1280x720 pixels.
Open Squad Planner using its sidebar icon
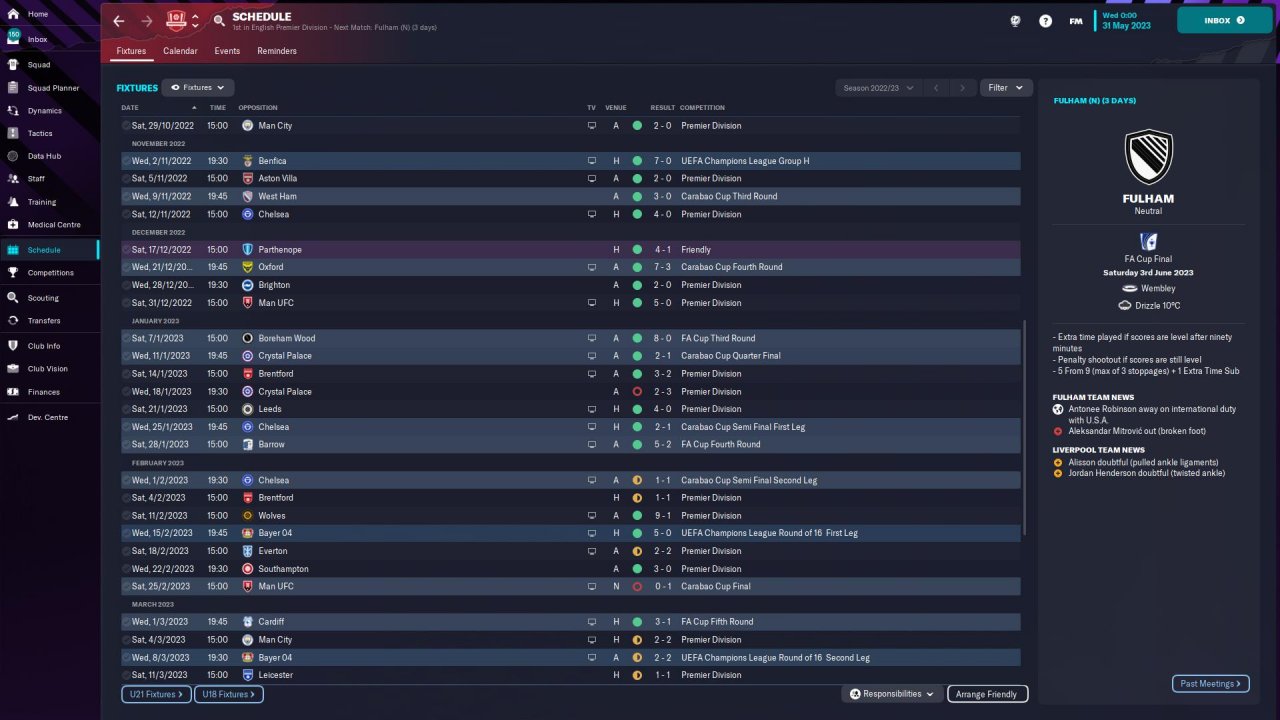(x=13, y=88)
